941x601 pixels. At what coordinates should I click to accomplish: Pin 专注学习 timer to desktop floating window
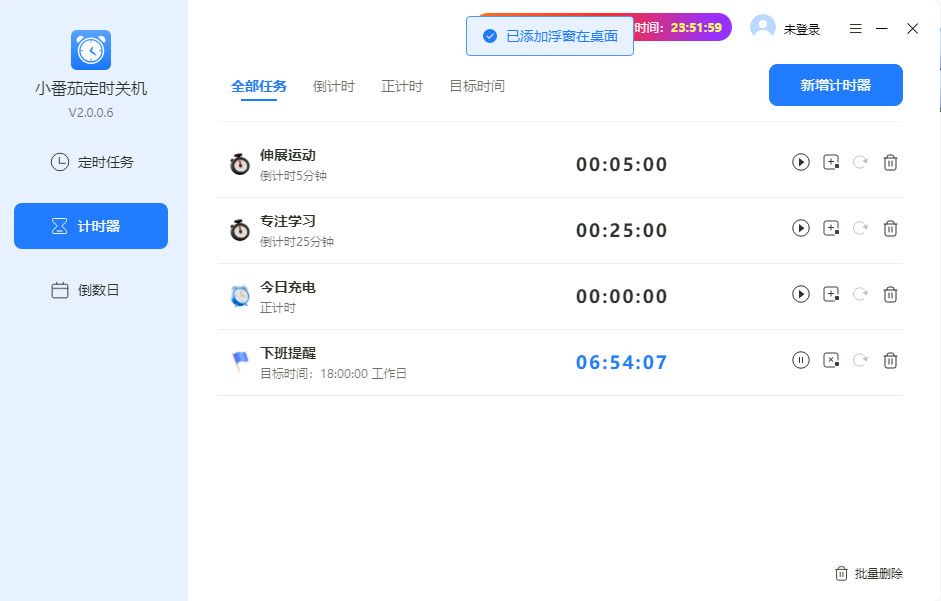830,228
